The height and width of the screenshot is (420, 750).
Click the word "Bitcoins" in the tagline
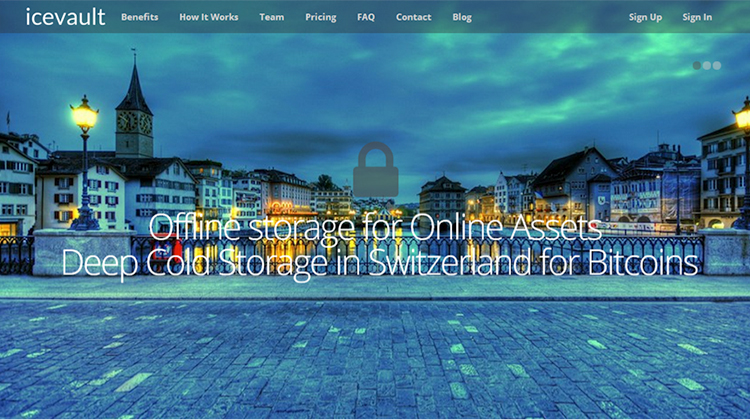(635, 262)
